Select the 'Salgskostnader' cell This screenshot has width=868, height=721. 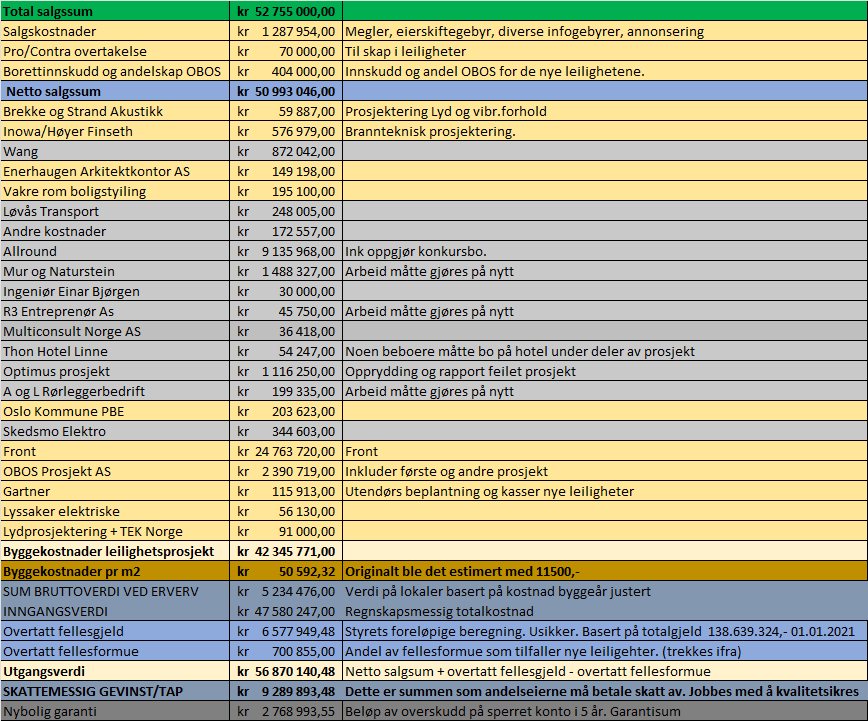(115, 31)
